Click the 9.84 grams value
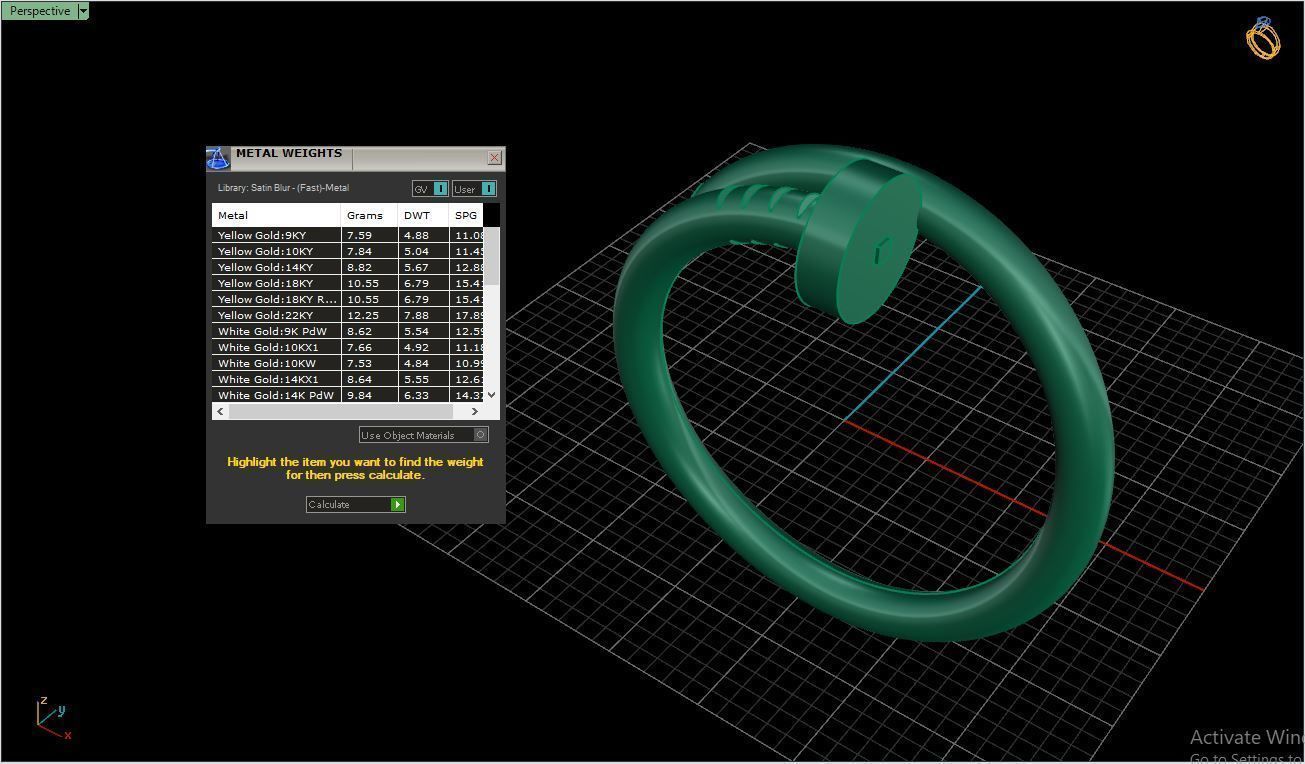The height and width of the screenshot is (764, 1305). [359, 395]
